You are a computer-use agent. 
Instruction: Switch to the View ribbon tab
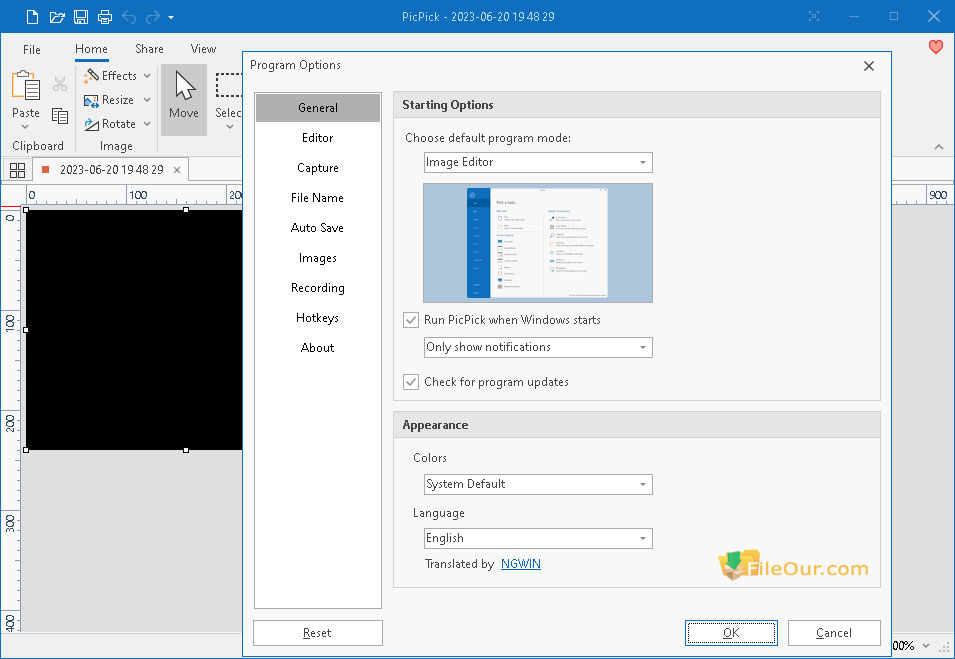(203, 49)
